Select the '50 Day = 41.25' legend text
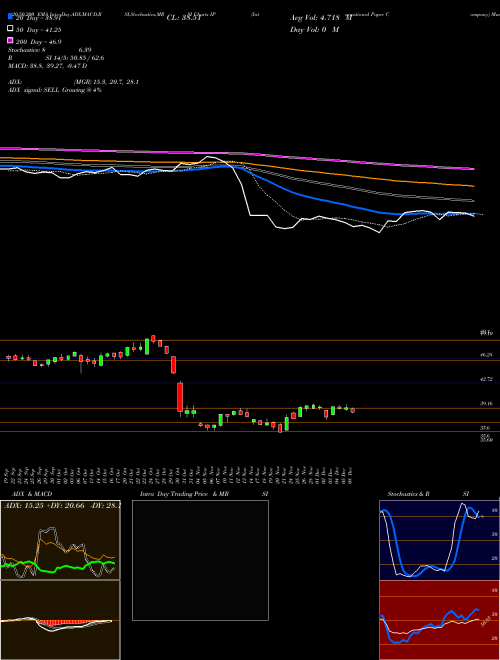This screenshot has height=660, width=500. coord(39,30)
